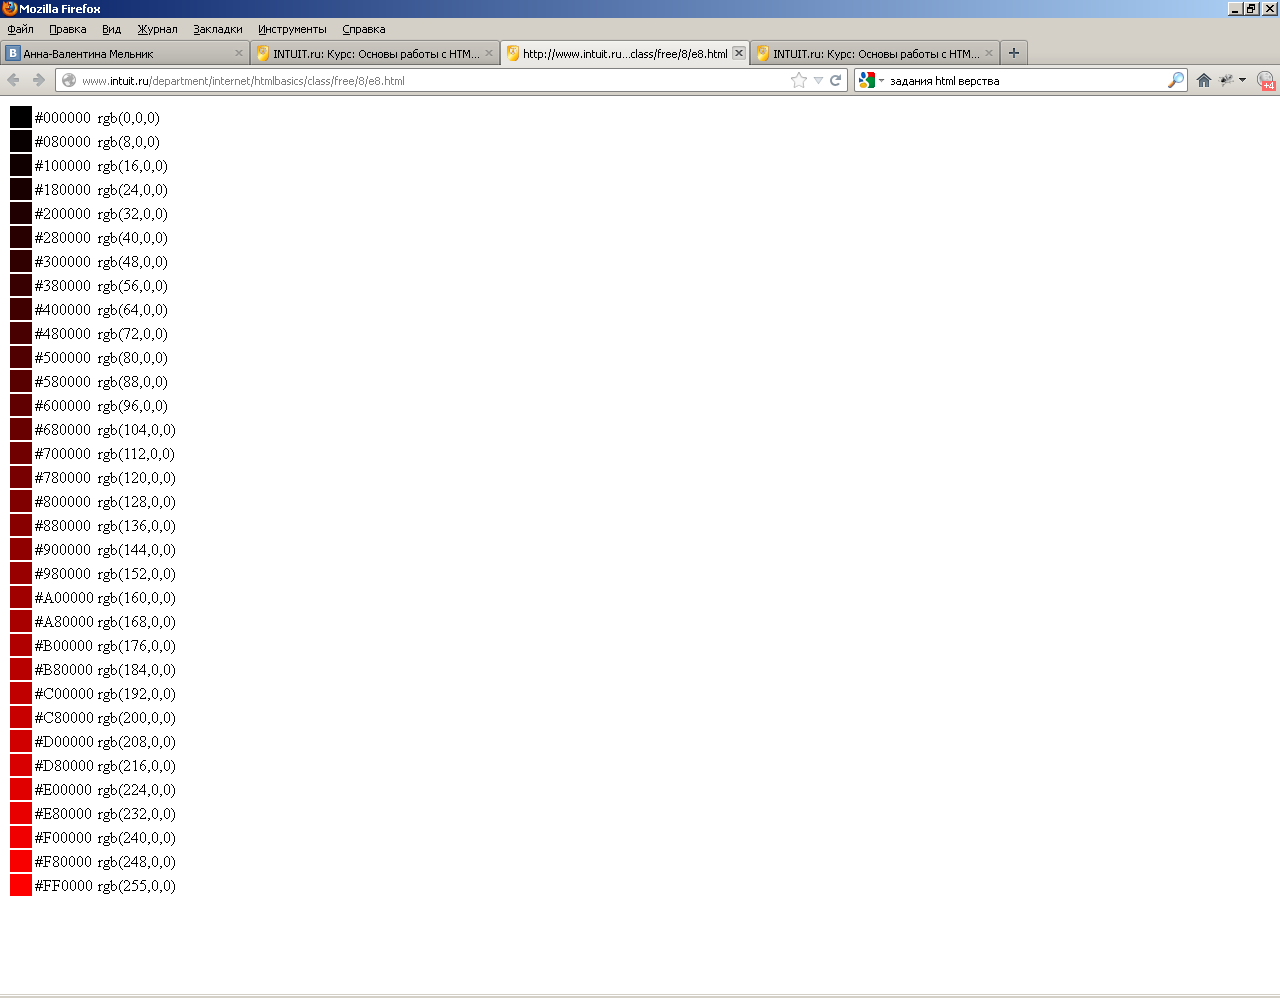The image size is (1280, 998).
Task: Click the text #500000
Action: pos(63,358)
